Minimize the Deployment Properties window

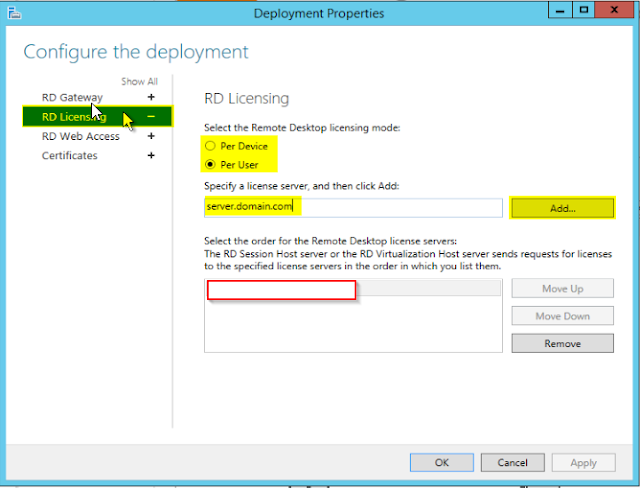coord(560,10)
